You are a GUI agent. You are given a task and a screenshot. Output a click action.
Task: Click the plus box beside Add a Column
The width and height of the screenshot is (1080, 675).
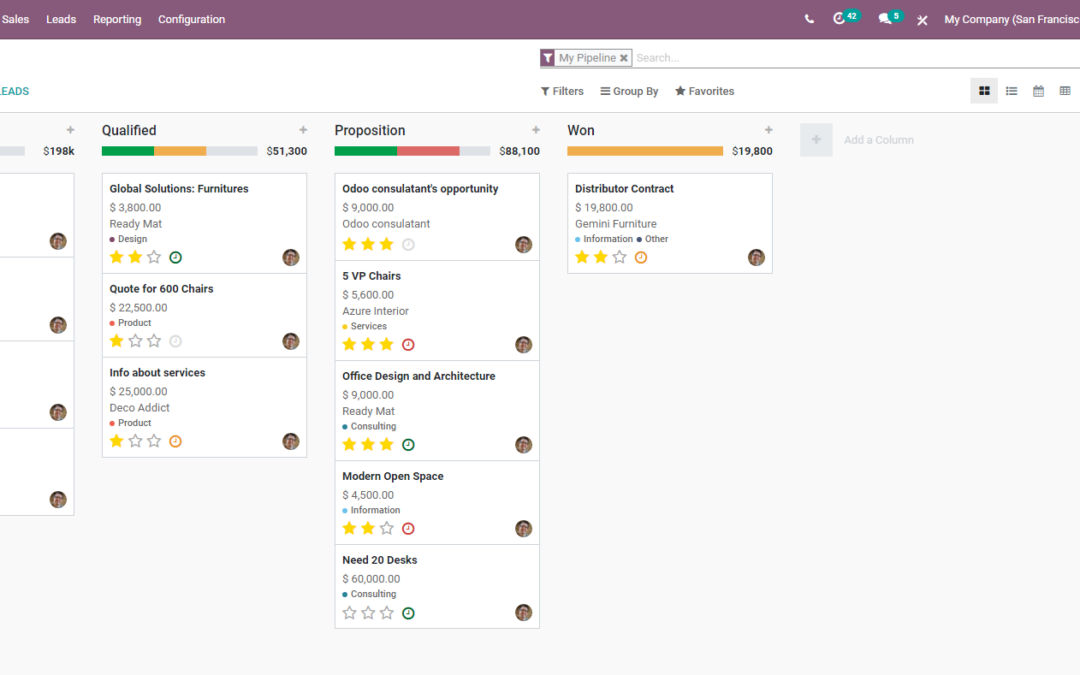(x=816, y=140)
